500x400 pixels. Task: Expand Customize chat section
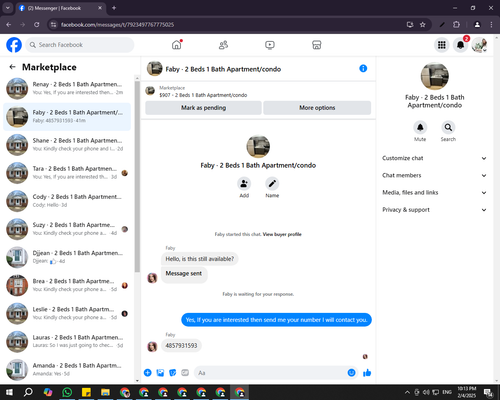tap(434, 158)
